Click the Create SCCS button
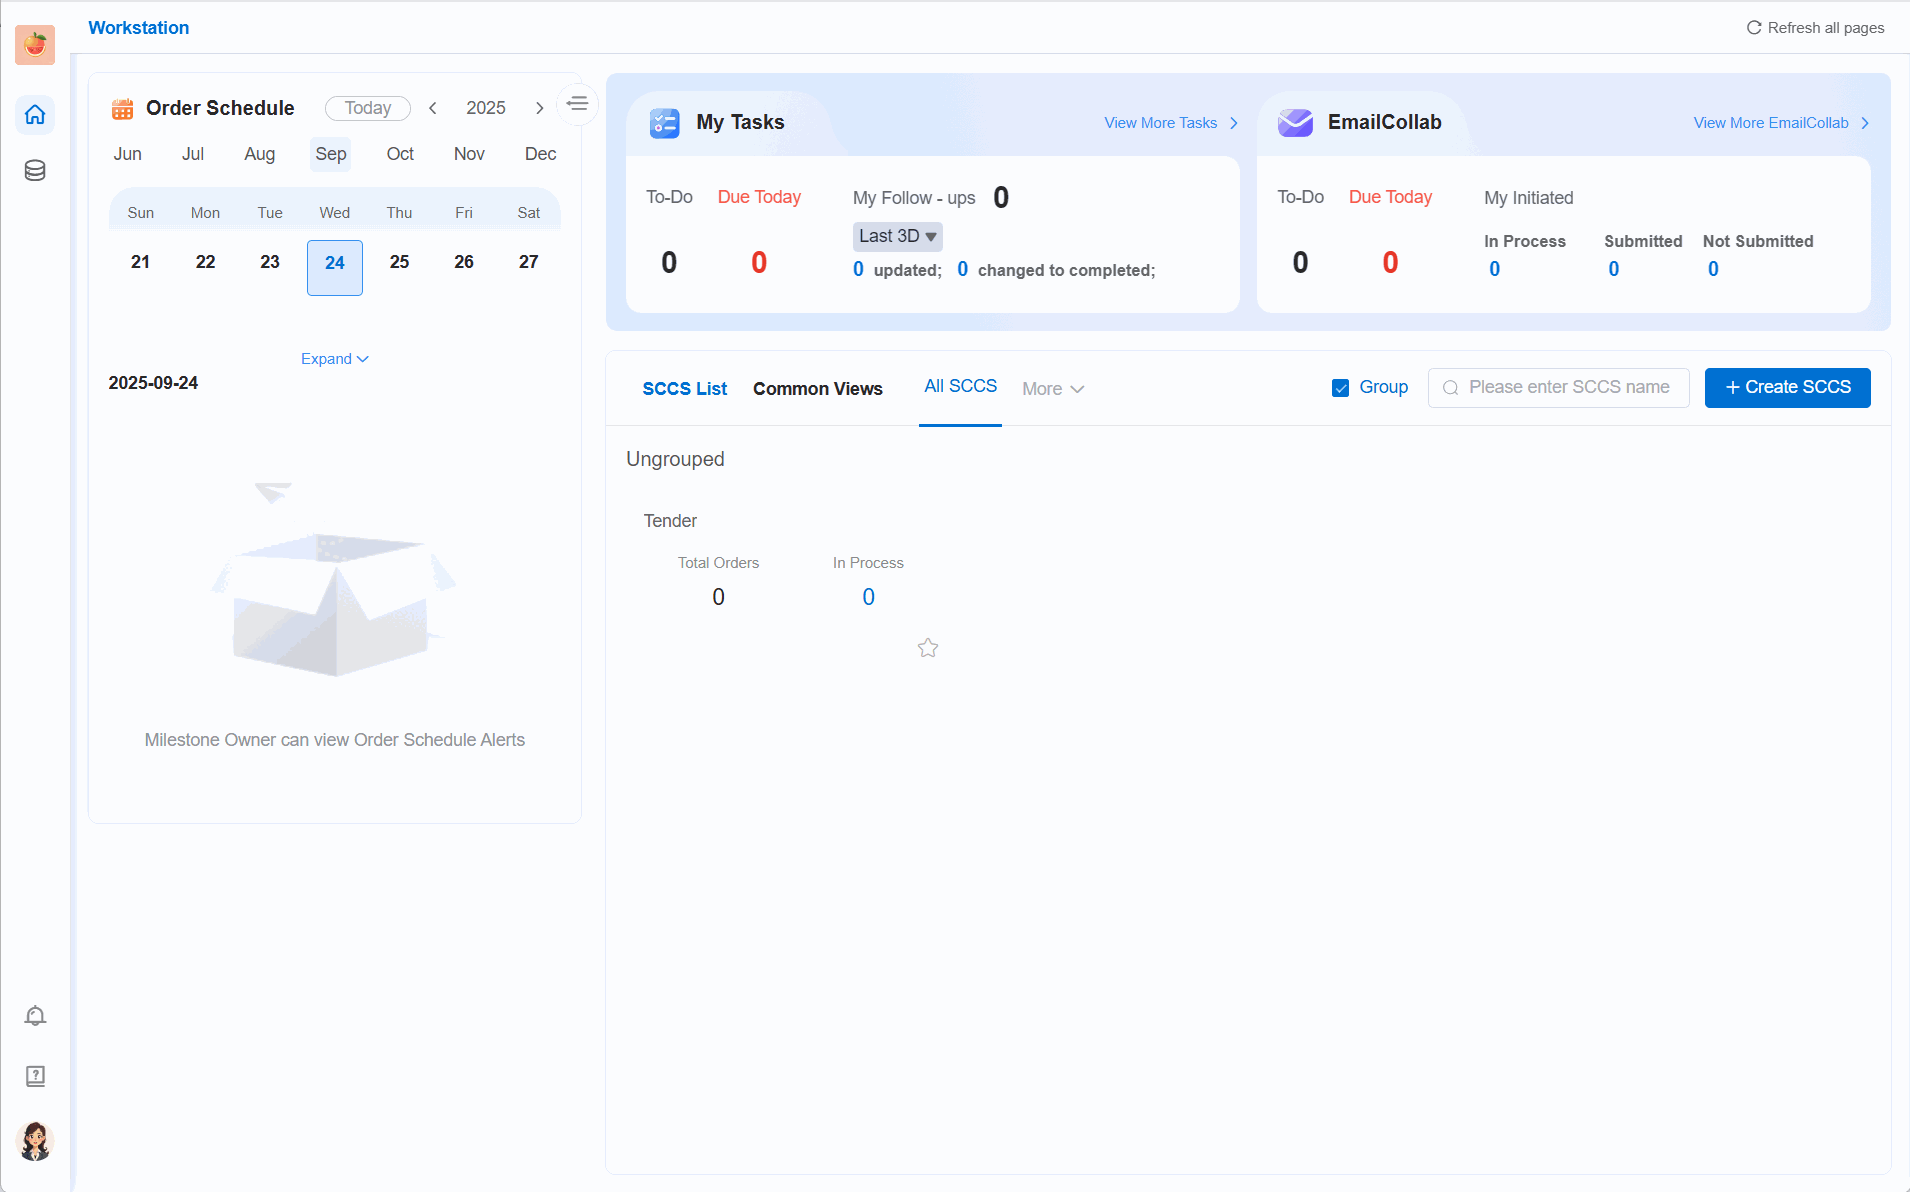The width and height of the screenshot is (1910, 1192). 1787,388
